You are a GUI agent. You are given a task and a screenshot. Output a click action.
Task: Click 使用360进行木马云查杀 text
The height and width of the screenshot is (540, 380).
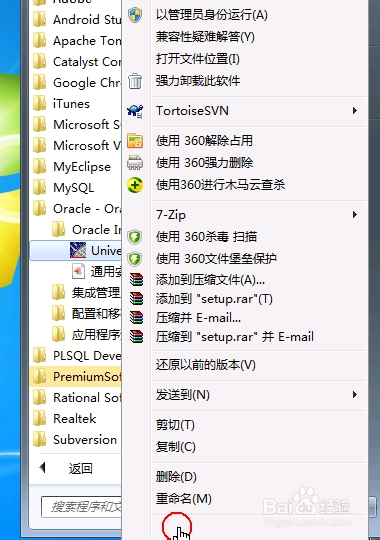pyautogui.click(x=220, y=185)
